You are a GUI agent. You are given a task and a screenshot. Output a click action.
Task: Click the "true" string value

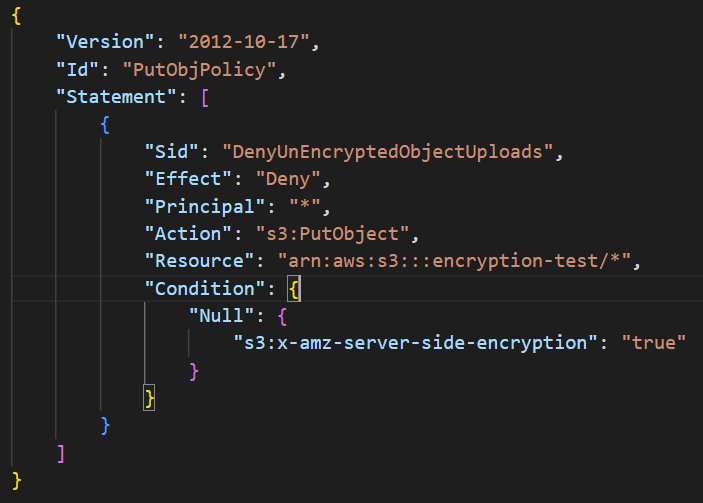[x=653, y=343]
